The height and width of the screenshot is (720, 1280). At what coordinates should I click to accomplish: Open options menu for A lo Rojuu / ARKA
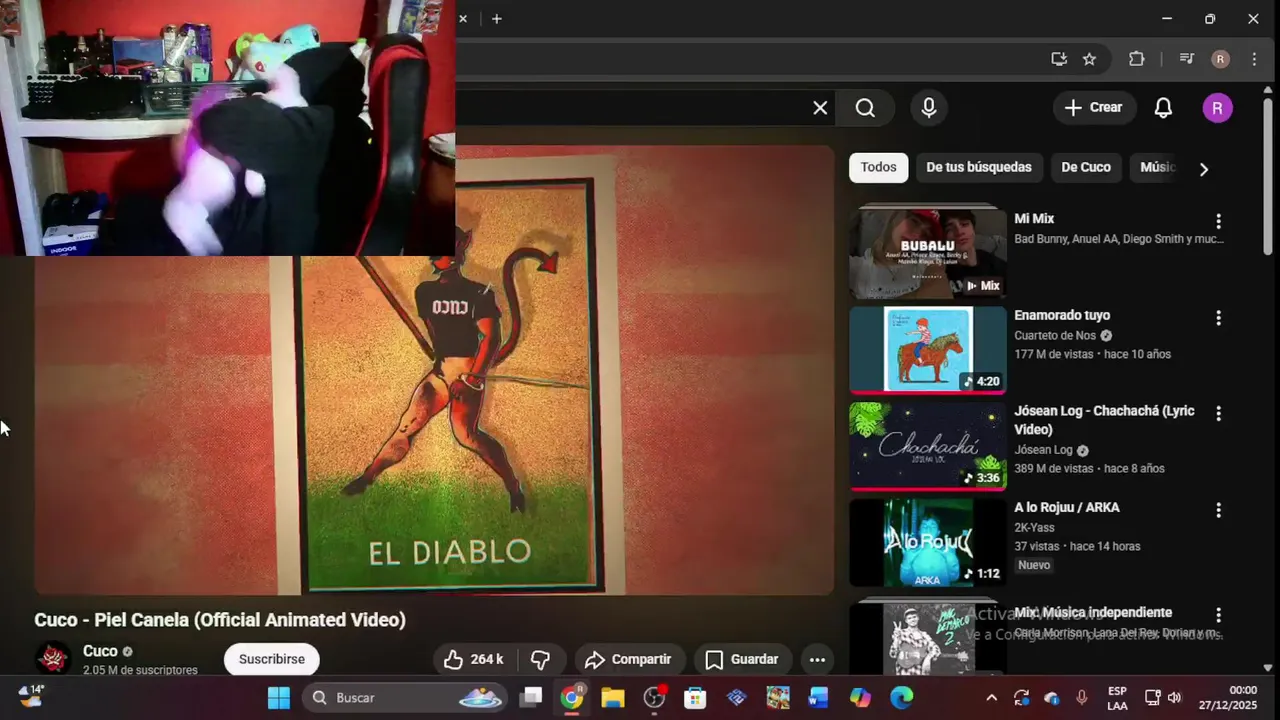click(x=1218, y=510)
